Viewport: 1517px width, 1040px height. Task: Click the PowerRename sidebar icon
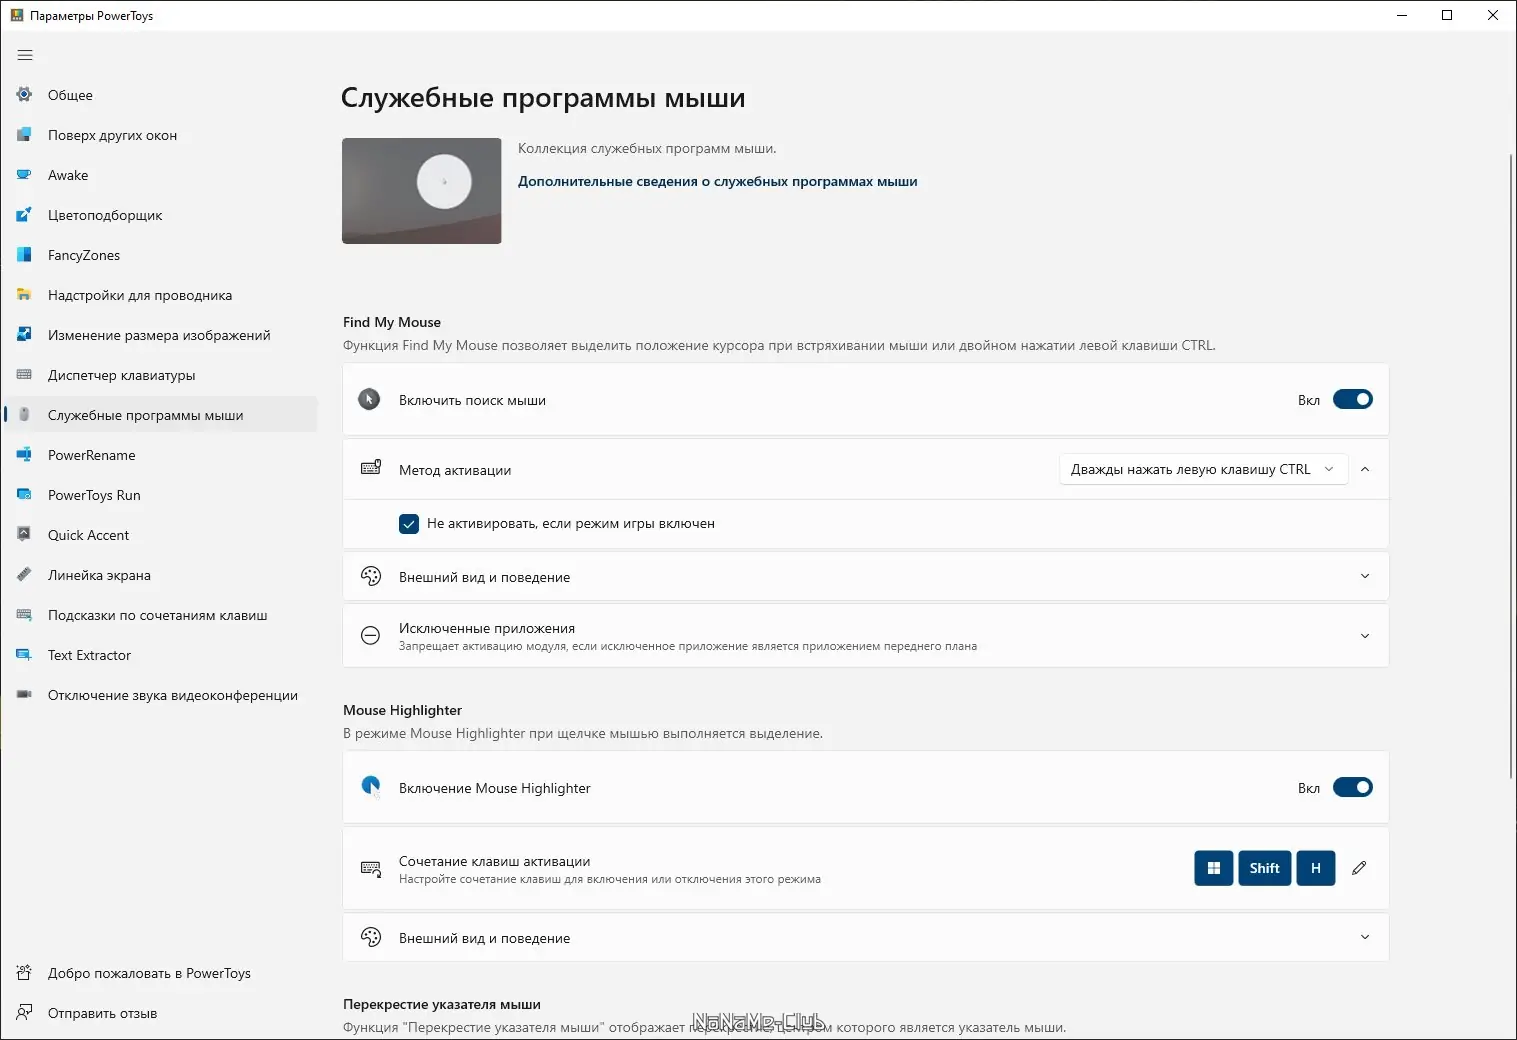[24, 455]
